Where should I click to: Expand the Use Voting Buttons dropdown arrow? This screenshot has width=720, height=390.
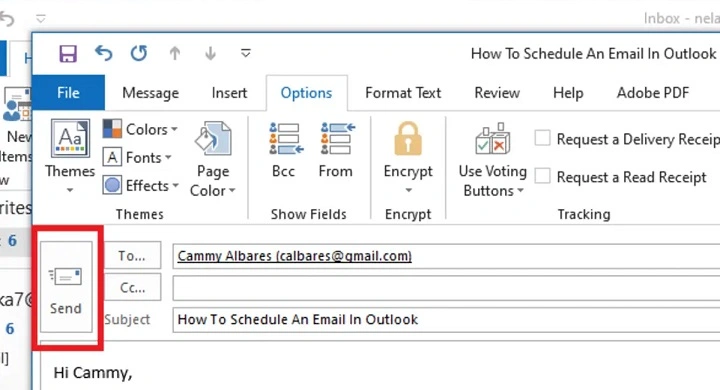pos(520,190)
